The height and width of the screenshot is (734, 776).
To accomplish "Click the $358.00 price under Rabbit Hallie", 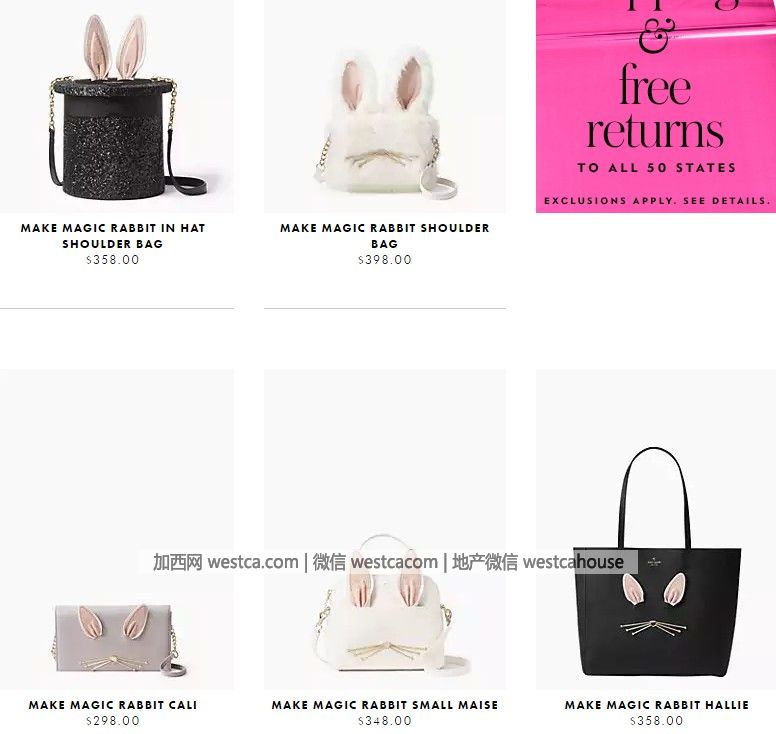I will pos(657,721).
